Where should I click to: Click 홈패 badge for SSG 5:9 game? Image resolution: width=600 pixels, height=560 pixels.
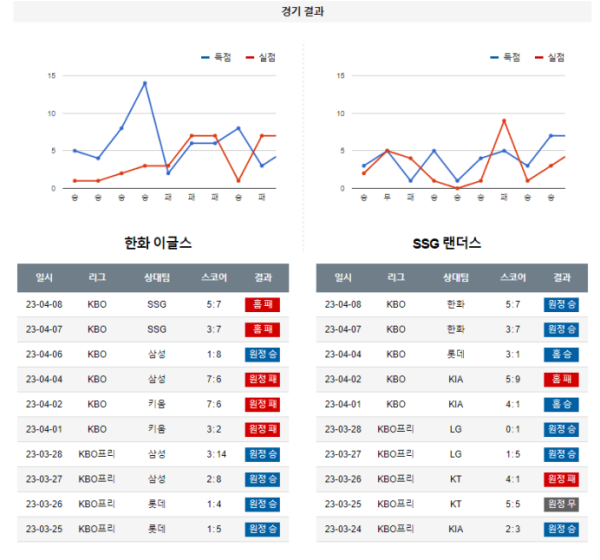(x=561, y=379)
